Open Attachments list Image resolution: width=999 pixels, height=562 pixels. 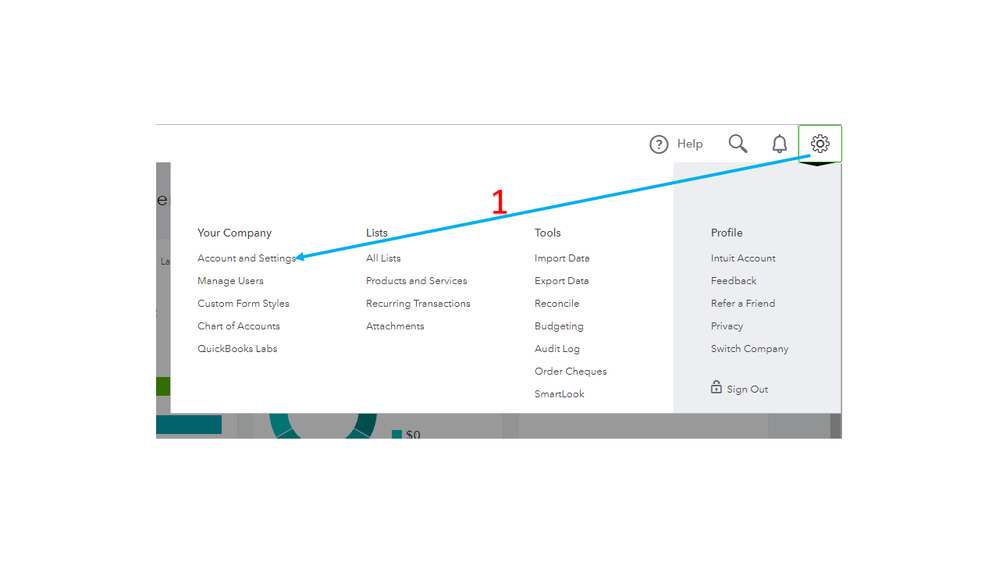(x=394, y=326)
